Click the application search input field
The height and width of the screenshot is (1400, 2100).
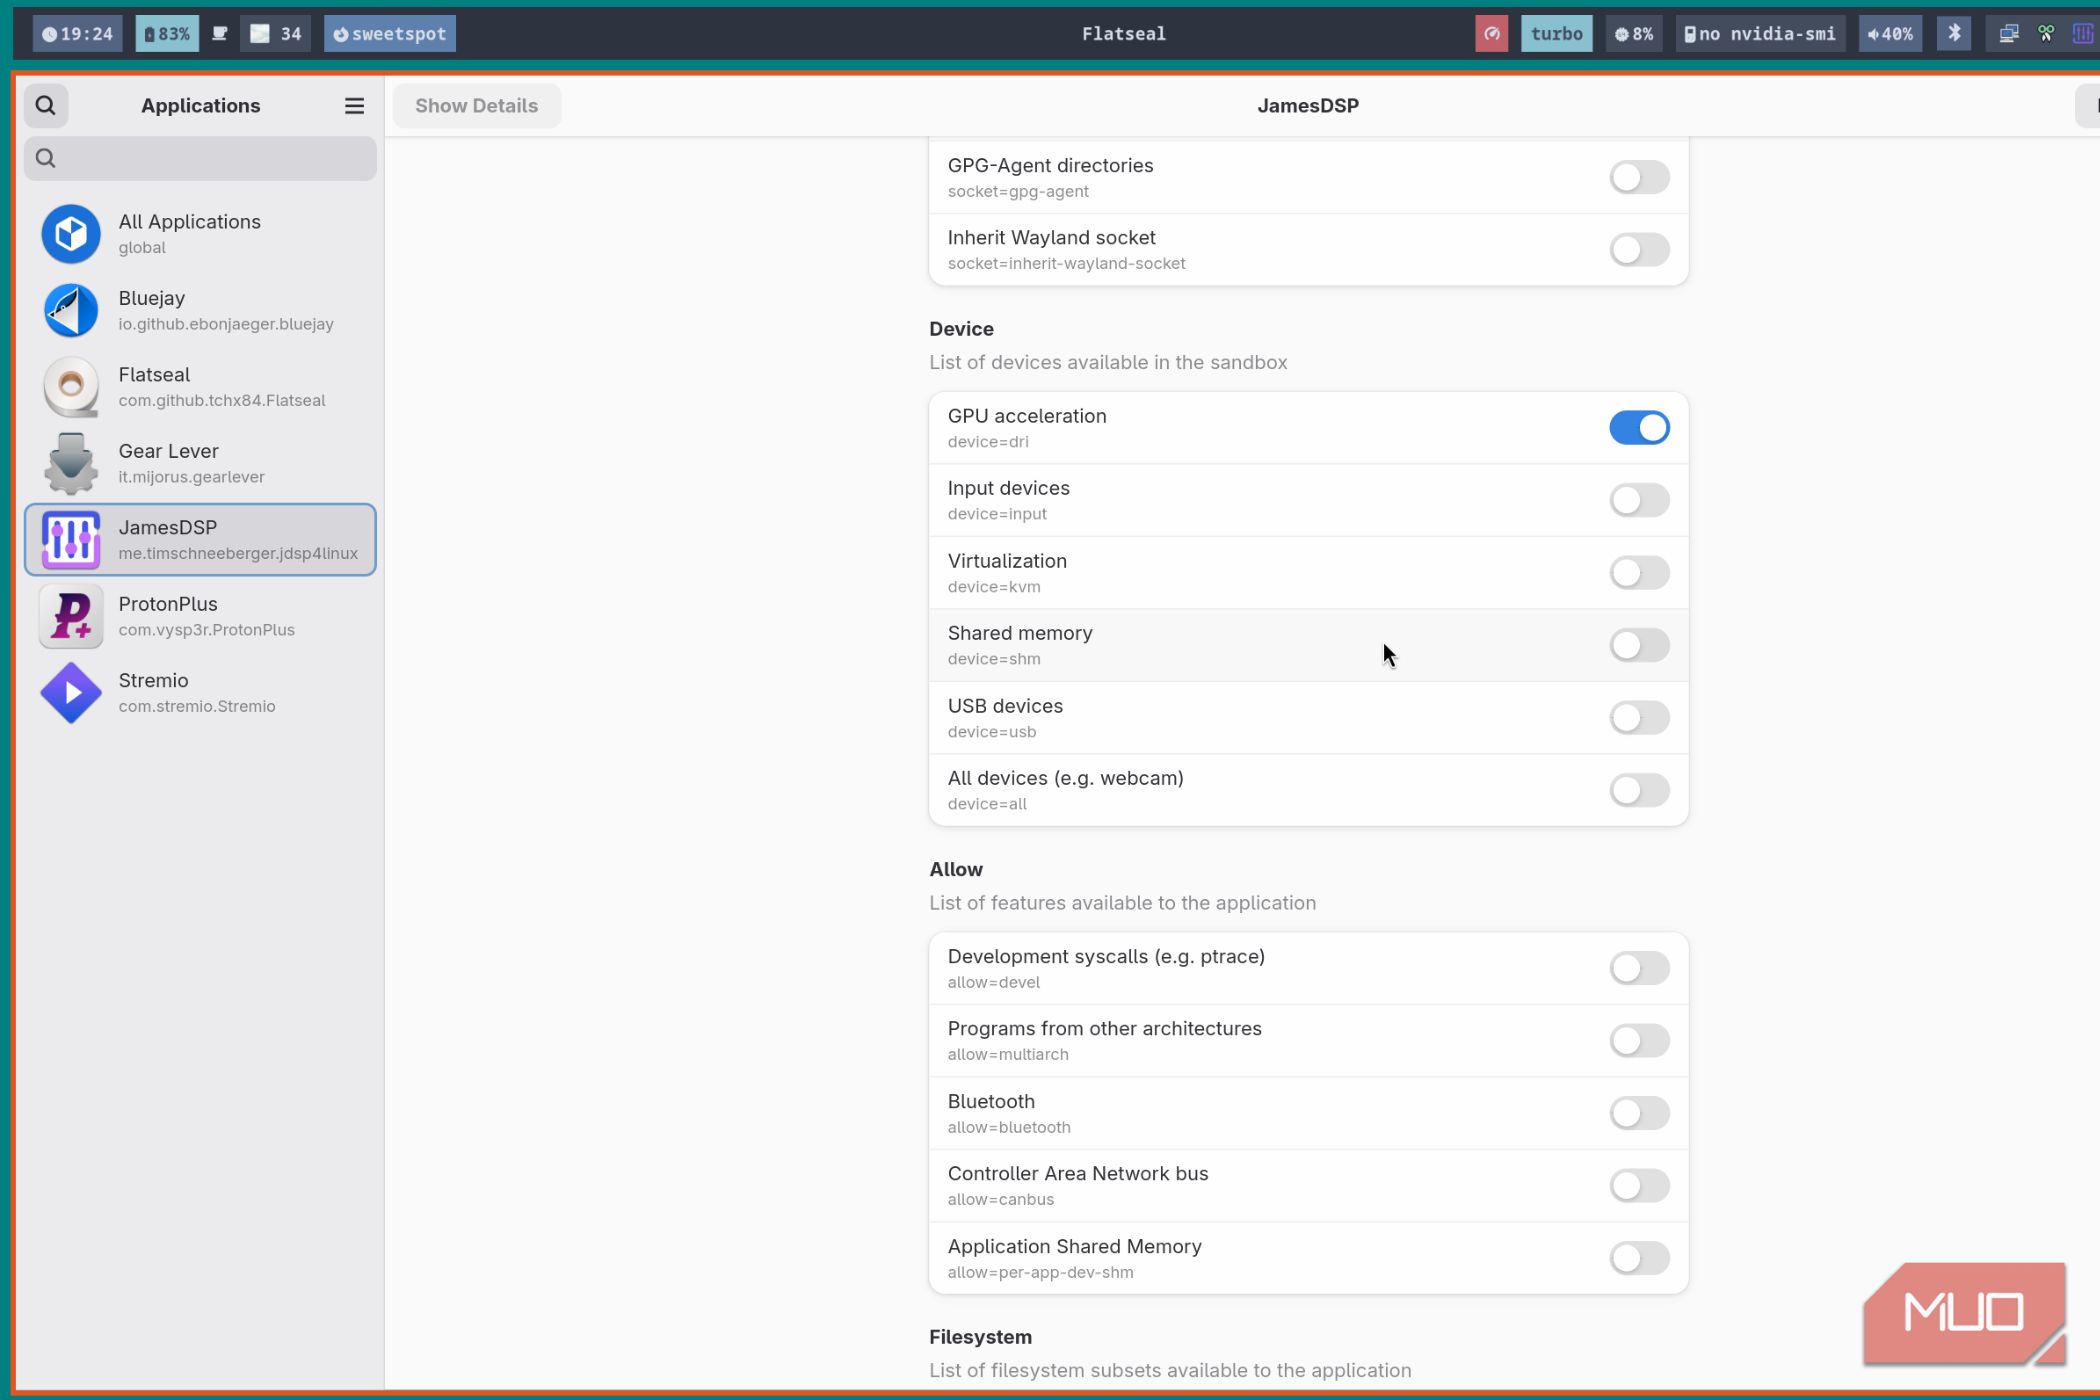[x=200, y=158]
